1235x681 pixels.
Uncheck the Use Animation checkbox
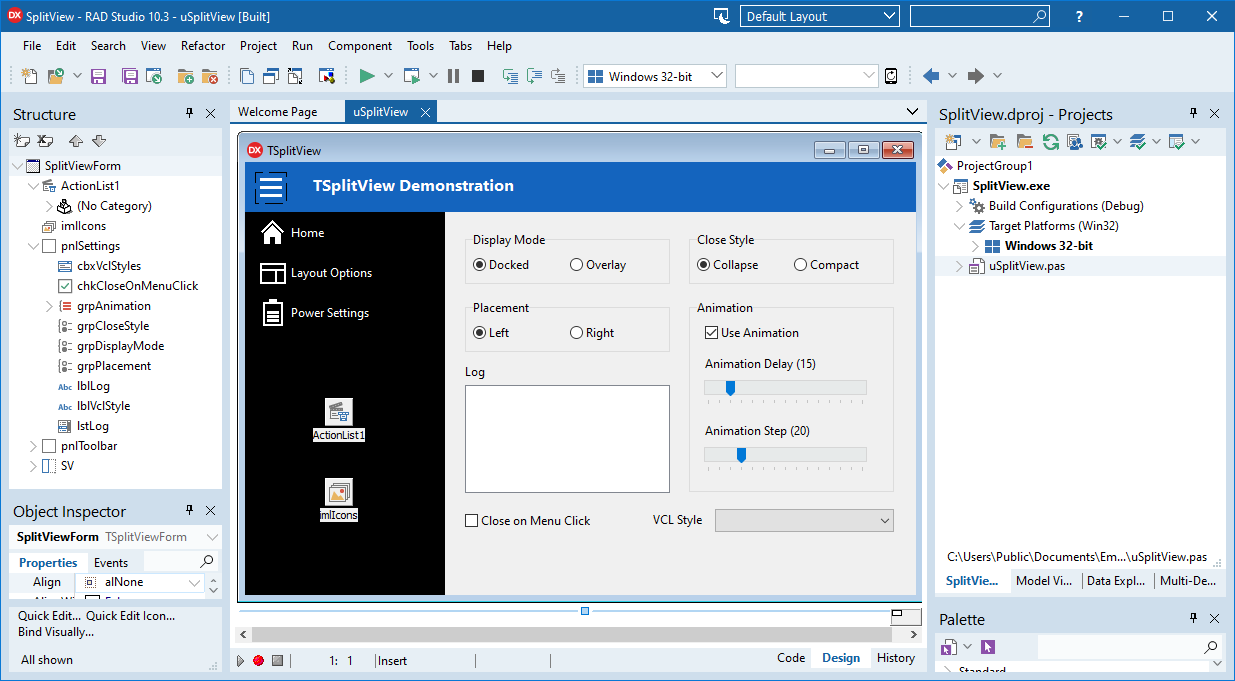[x=712, y=333]
